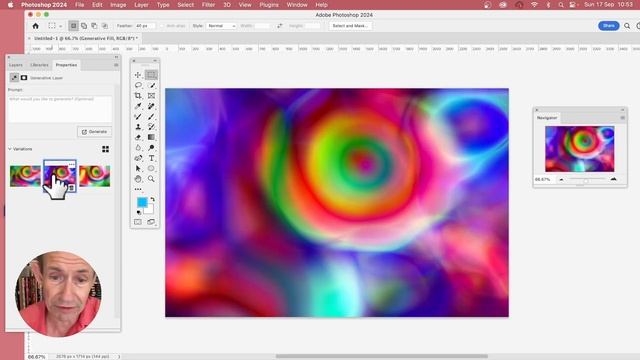This screenshot has height=360, width=640.
Task: Enable Subtract from selection mode
Action: (x=94, y=26)
